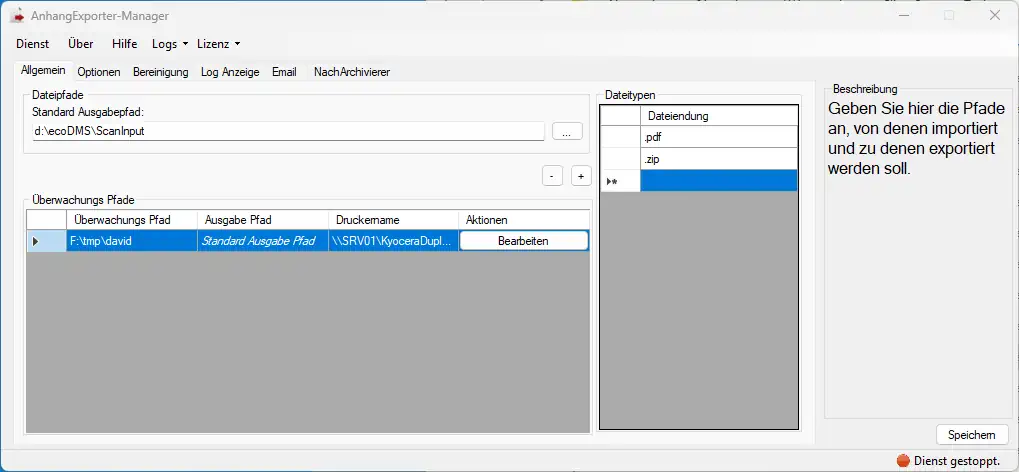1019x472 pixels.
Task: Switch to the Optionen tab
Action: [99, 72]
